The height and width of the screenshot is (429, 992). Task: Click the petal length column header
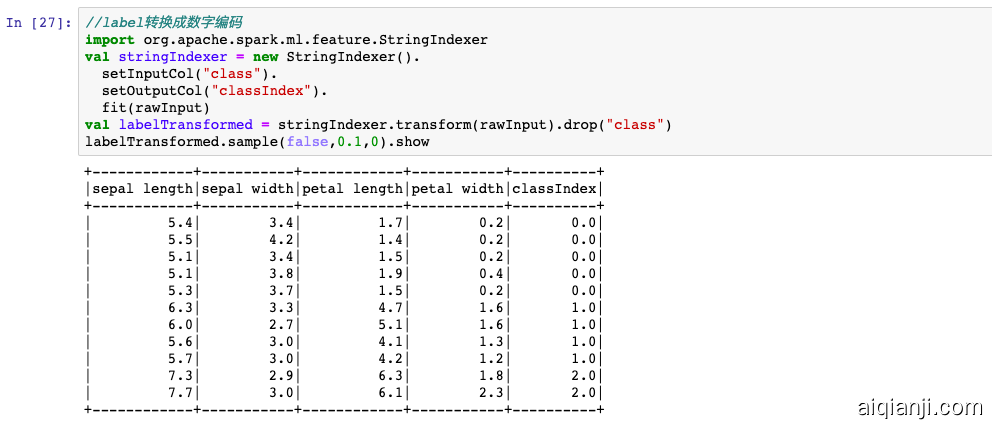pos(352,188)
